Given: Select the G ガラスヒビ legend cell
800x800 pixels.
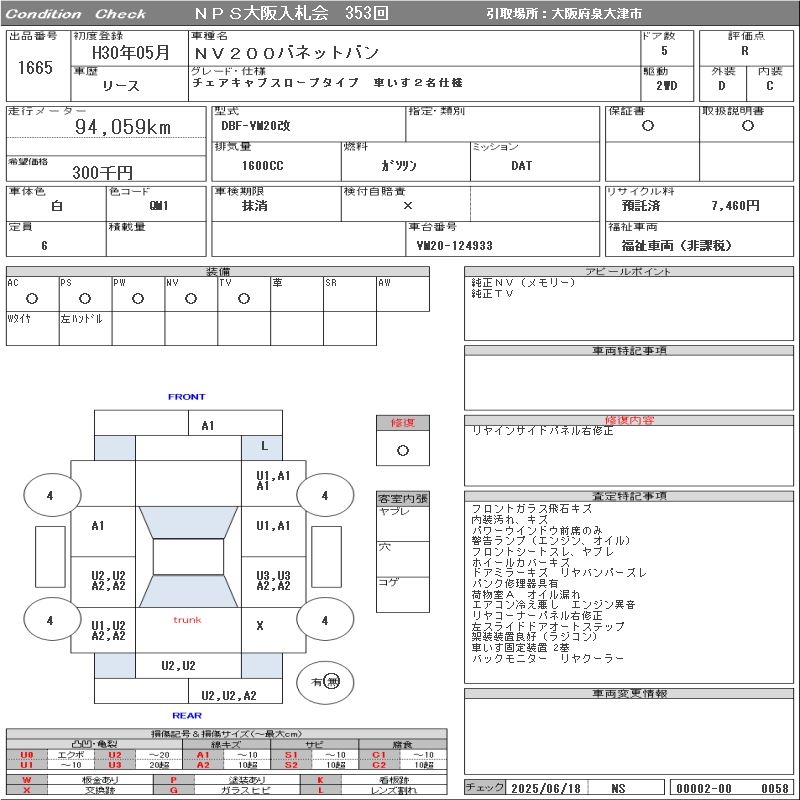Looking at the screenshot, I should pyautogui.click(x=173, y=790).
